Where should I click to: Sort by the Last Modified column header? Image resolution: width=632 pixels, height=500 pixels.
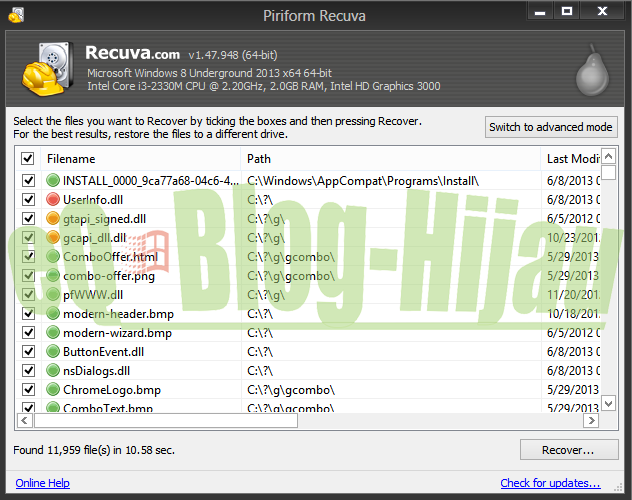tap(570, 159)
